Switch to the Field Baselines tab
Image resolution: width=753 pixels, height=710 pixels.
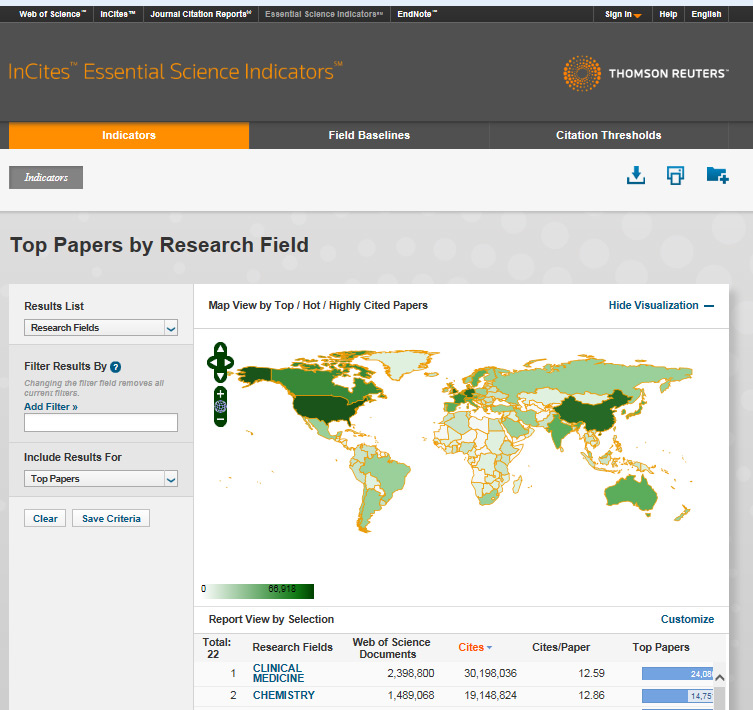pos(369,135)
